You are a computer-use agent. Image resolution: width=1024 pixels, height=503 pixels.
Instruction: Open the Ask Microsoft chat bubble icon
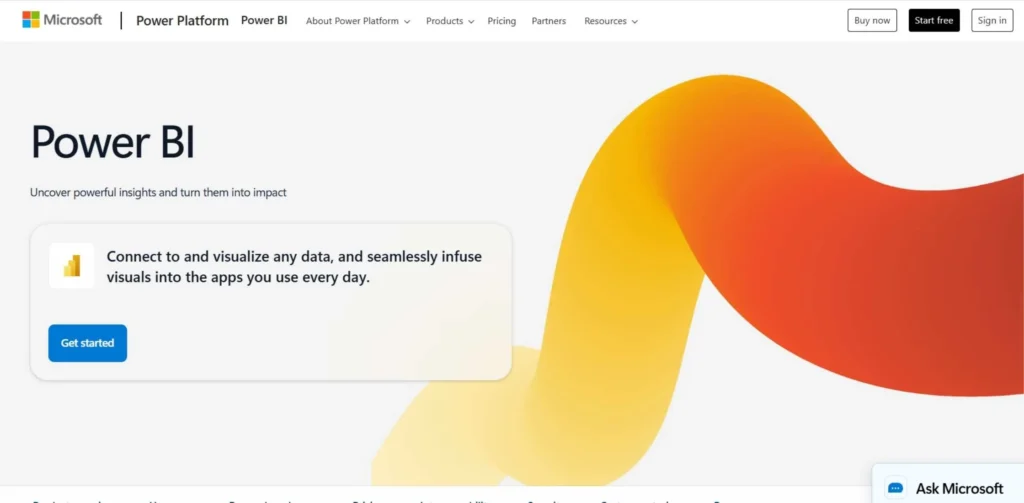896,488
